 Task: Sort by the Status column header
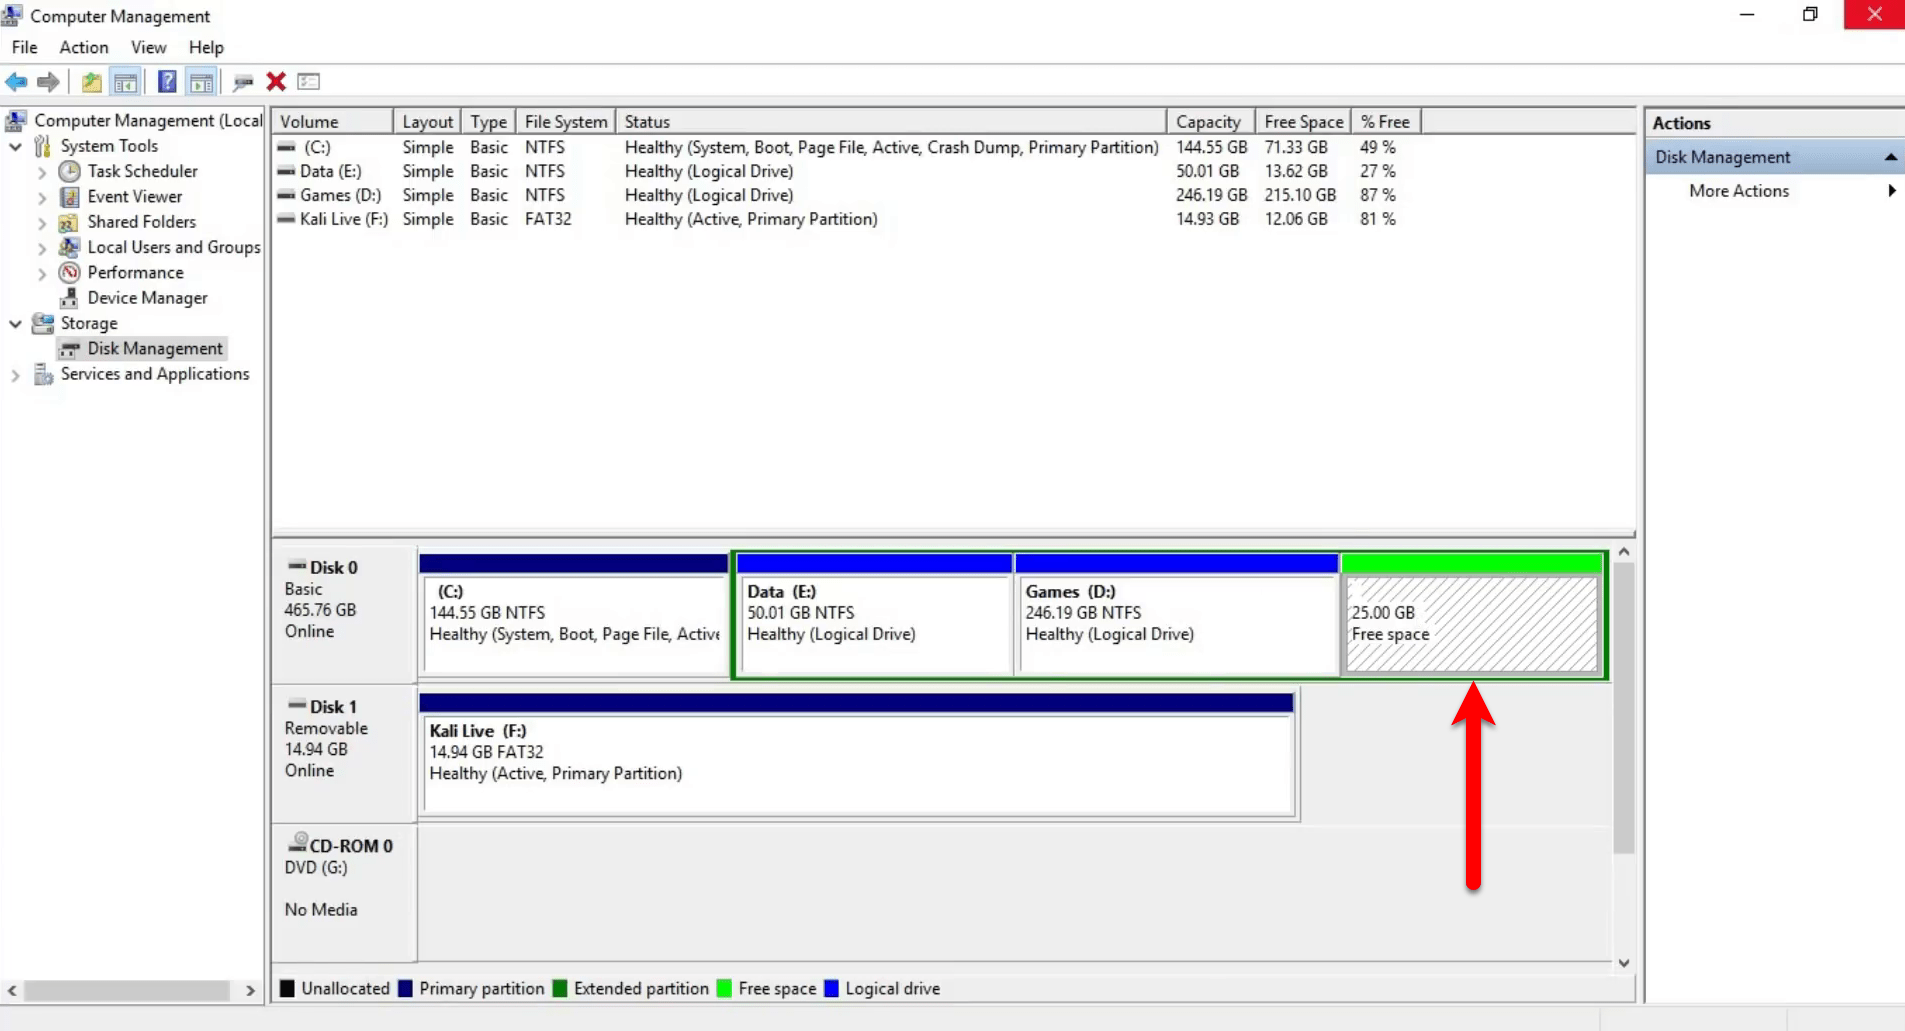[891, 121]
